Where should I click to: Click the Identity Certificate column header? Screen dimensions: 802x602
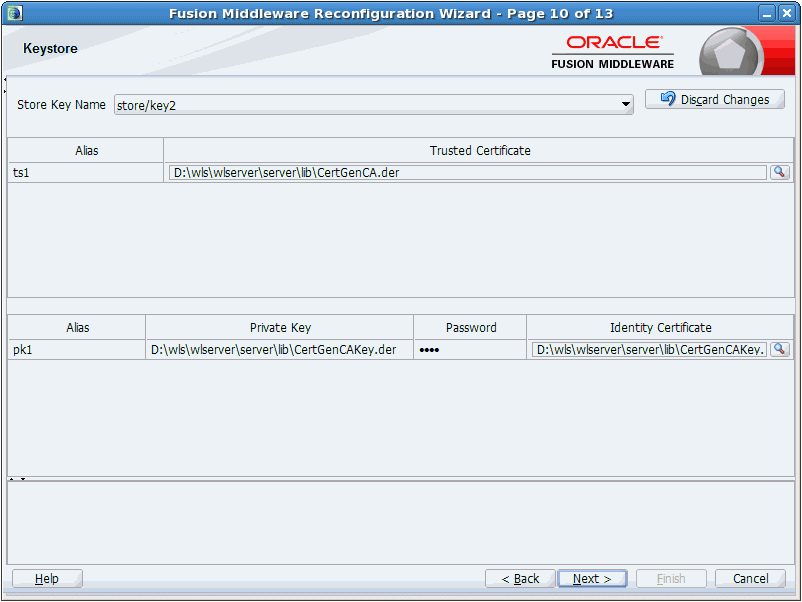[x=660, y=327]
